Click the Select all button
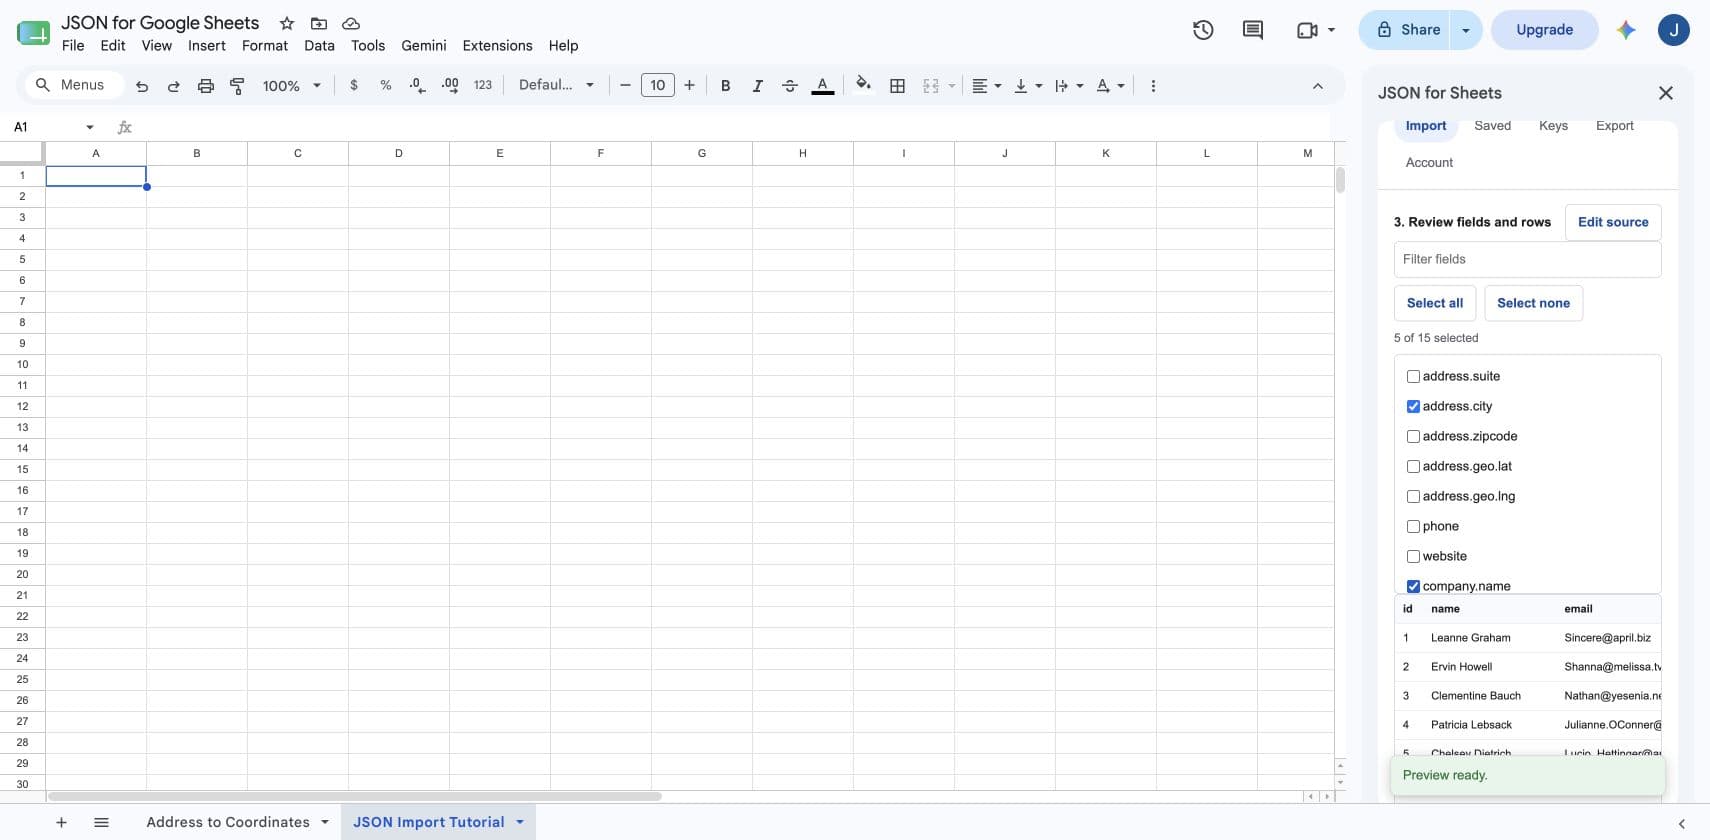 click(1435, 303)
